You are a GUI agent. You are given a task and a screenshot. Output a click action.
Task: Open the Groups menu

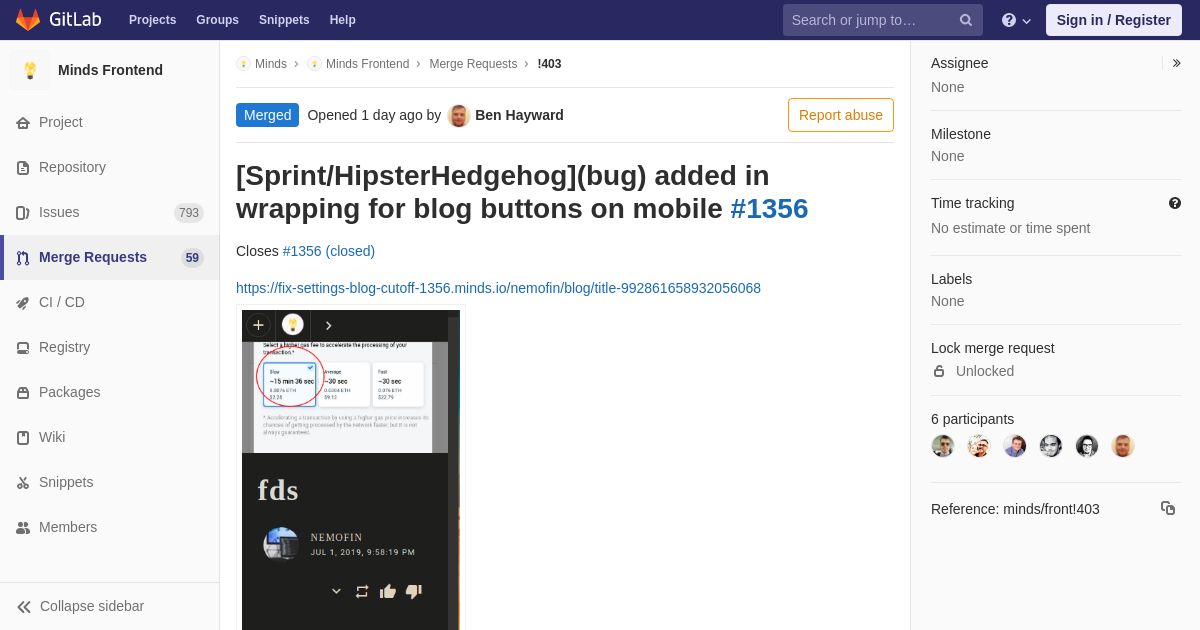[x=217, y=20]
